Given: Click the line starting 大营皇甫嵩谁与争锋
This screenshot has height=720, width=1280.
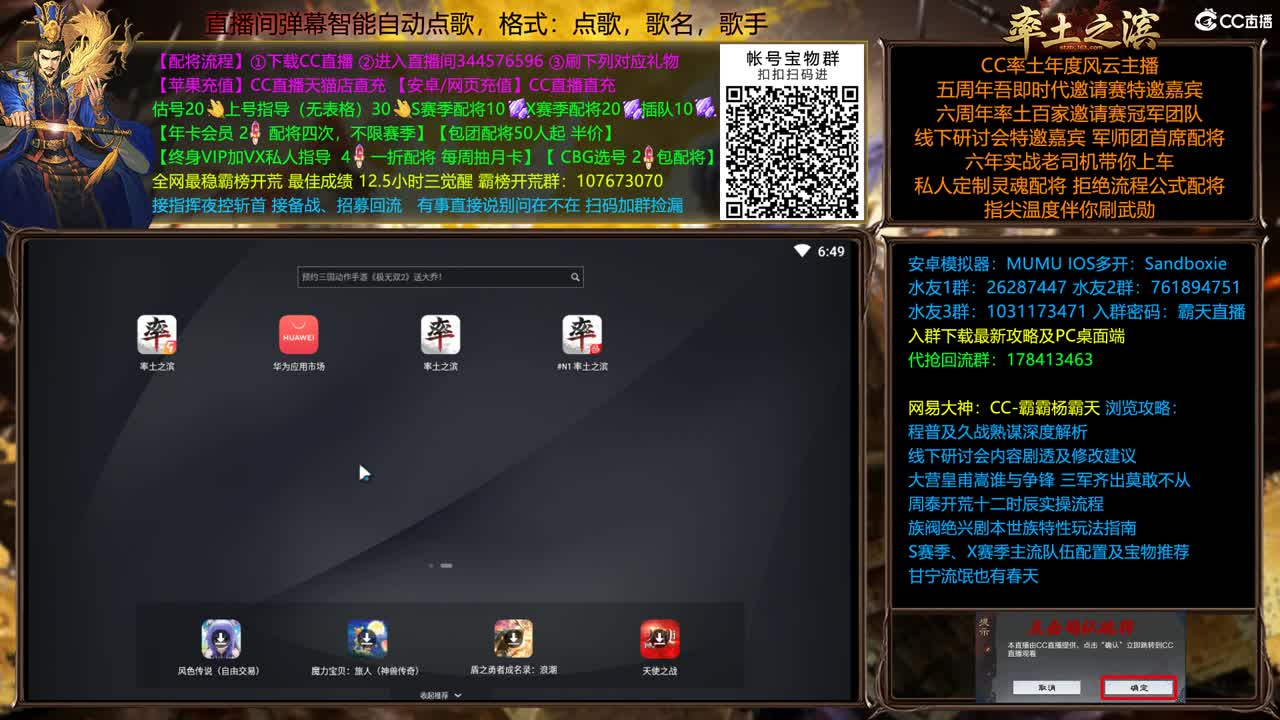Looking at the screenshot, I should (x=1049, y=480).
